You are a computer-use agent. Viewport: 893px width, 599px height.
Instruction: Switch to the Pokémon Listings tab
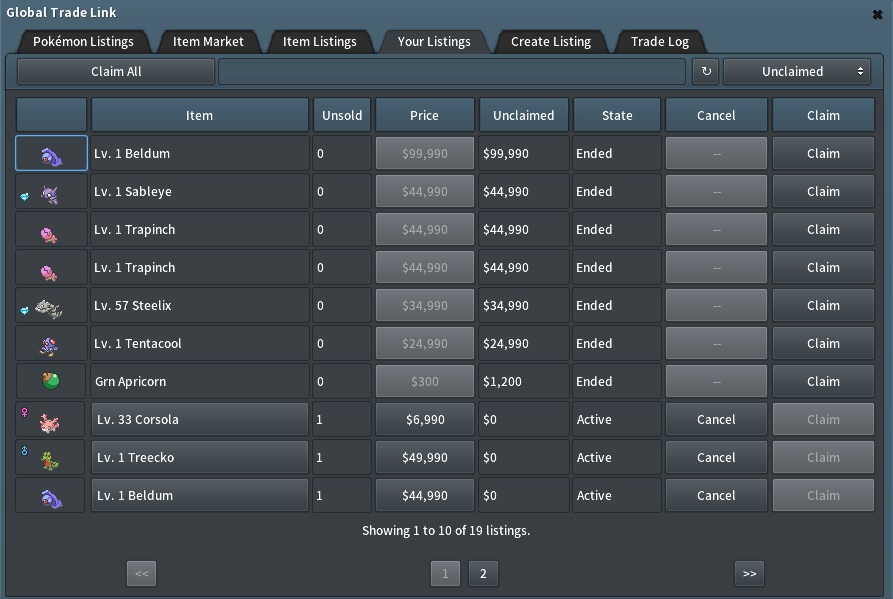tap(83, 42)
